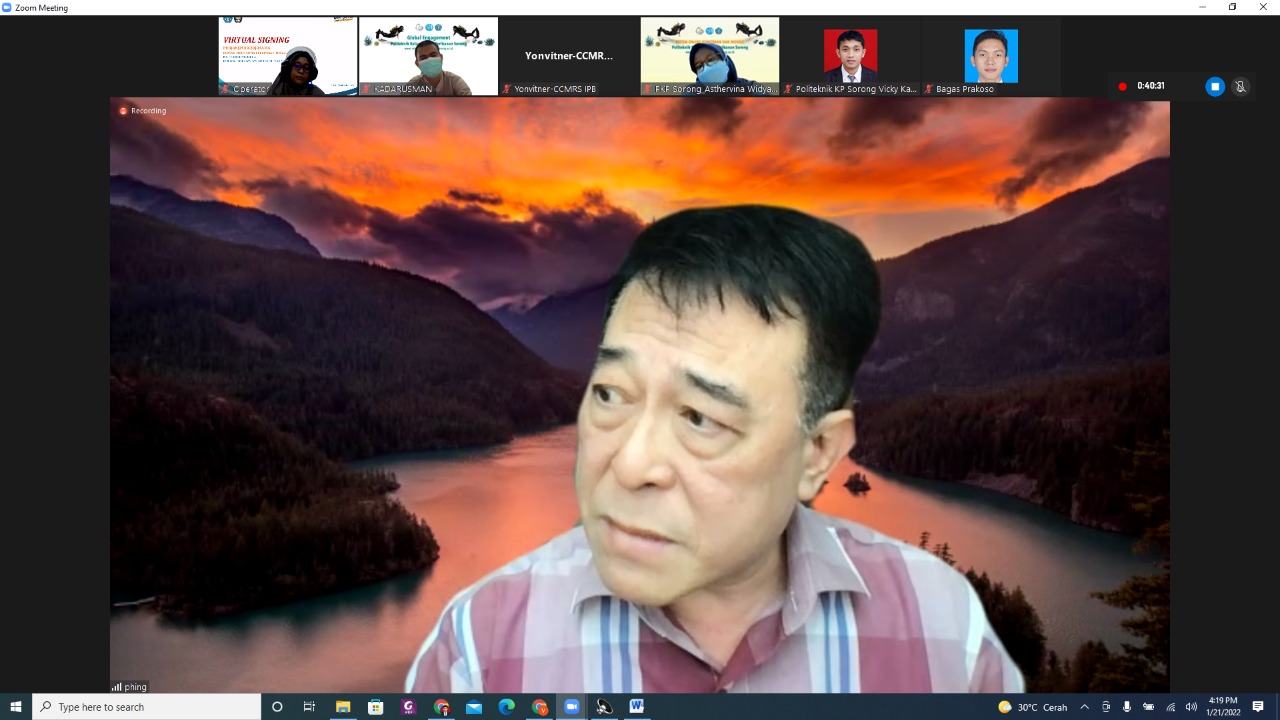Select the Yonvitner-CCMRS IPB participant tile

[569, 56]
